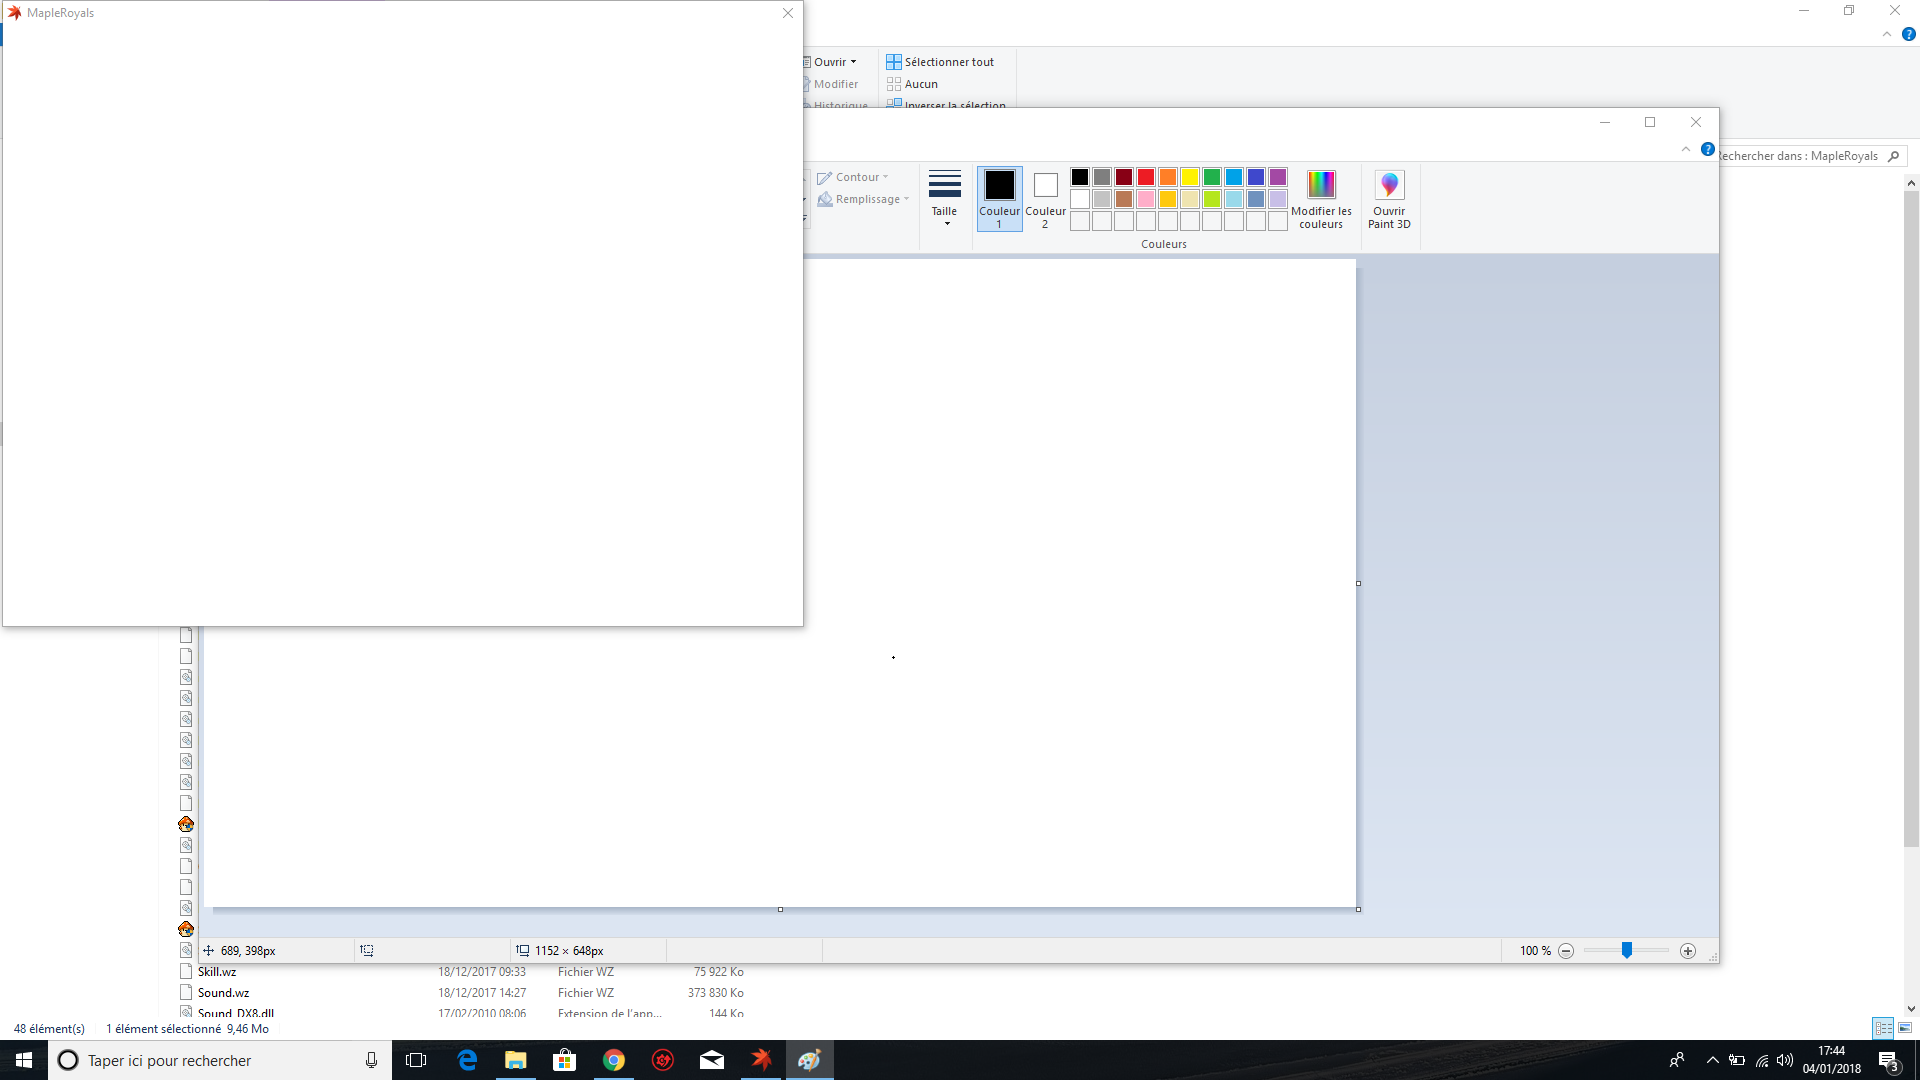Open Explorer help question mark icon
The height and width of the screenshot is (1080, 1920).
click(x=1908, y=34)
